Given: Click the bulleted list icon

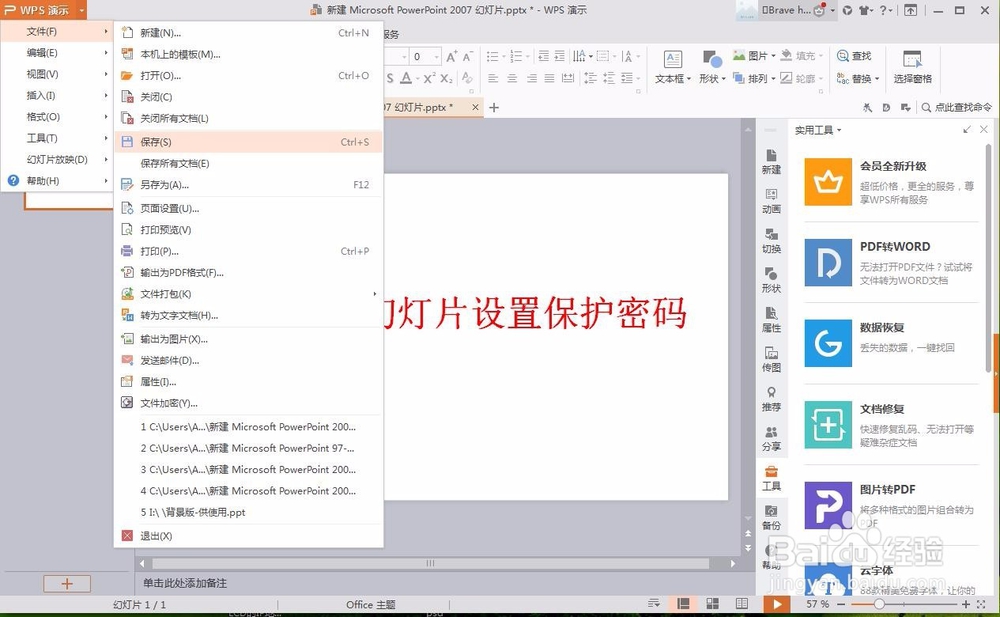Looking at the screenshot, I should pyautogui.click(x=492, y=56).
